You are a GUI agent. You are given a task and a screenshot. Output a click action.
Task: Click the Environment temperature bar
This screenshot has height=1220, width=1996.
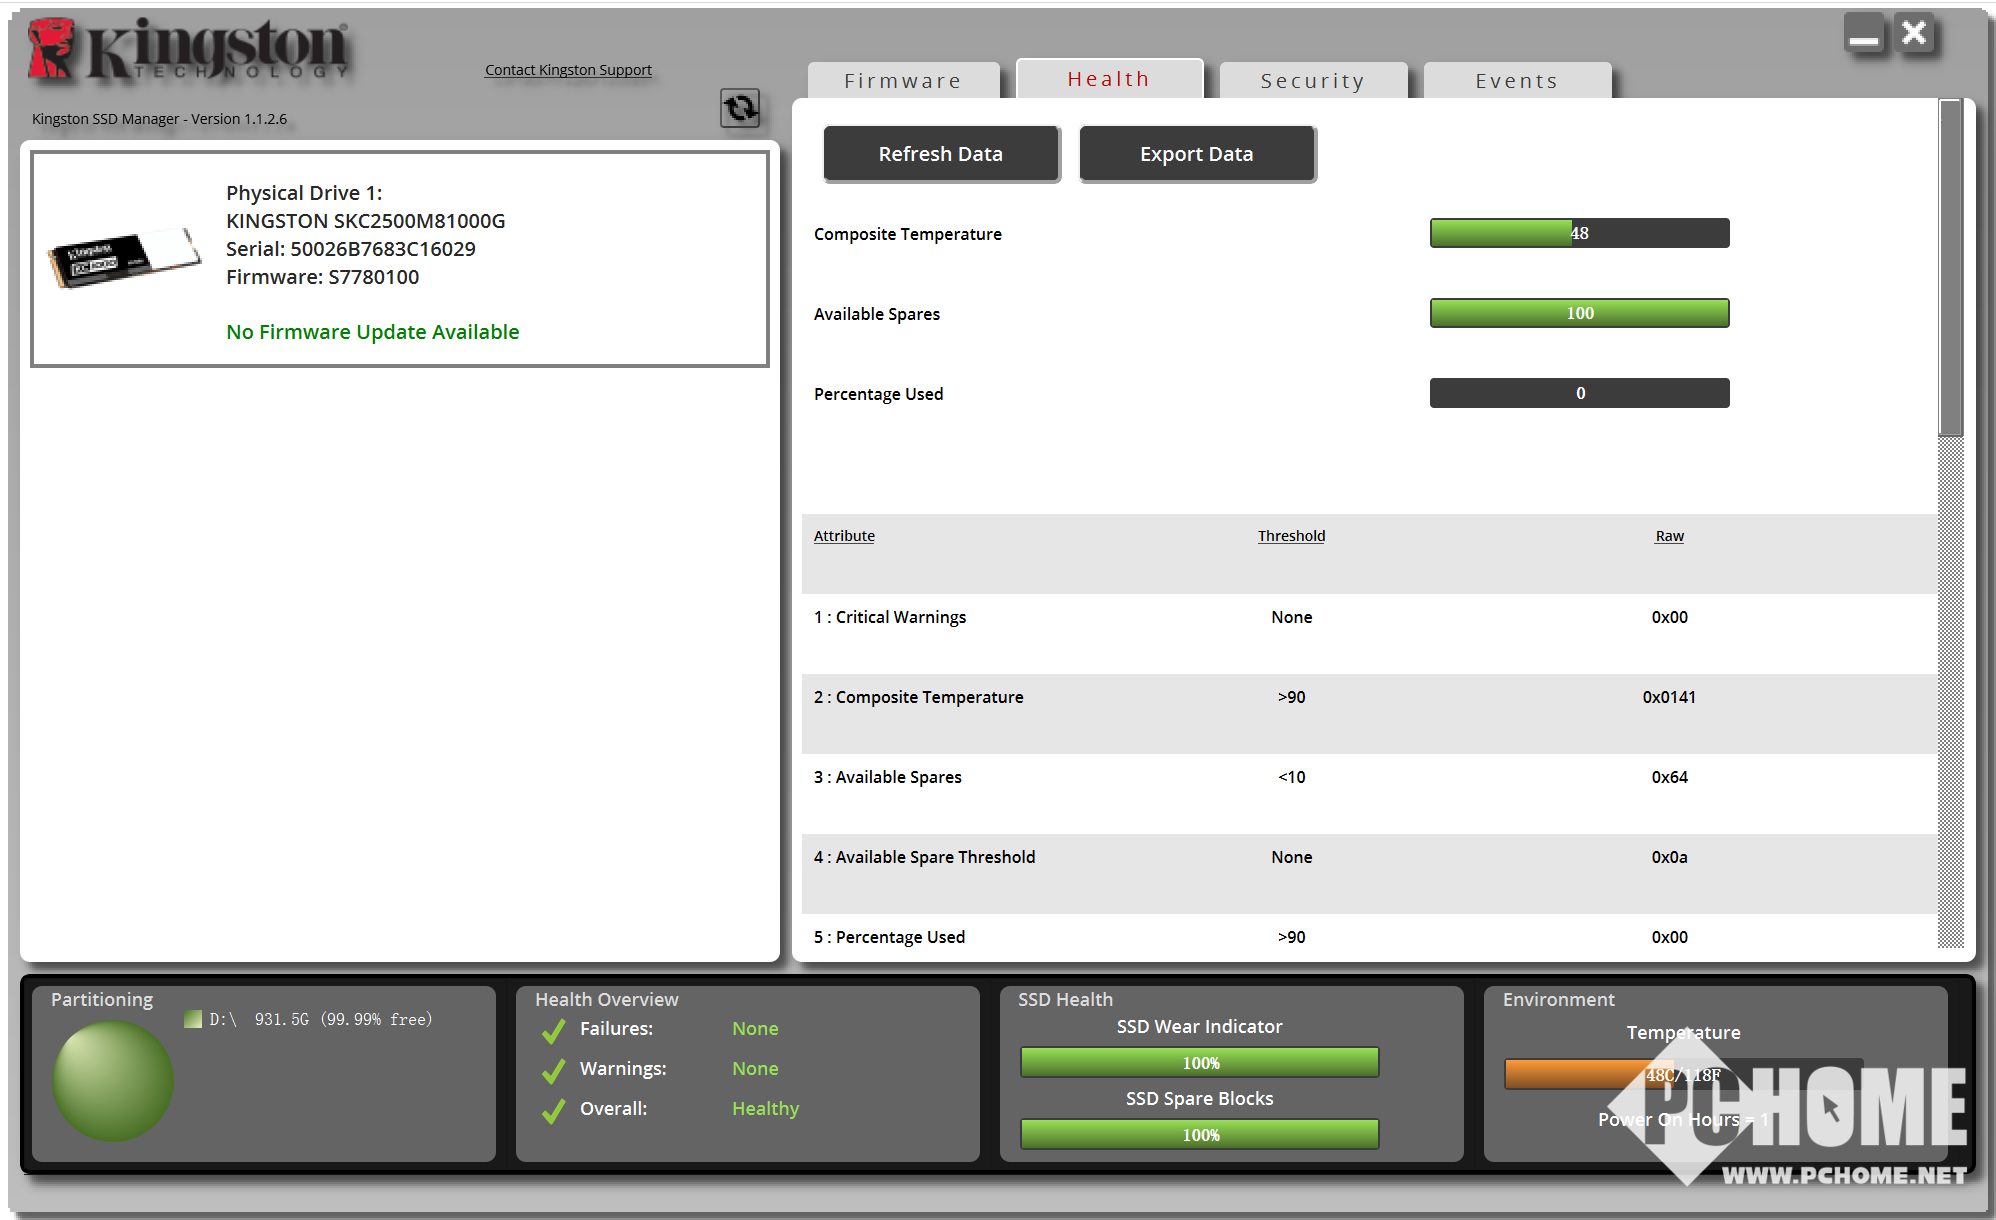click(1683, 1074)
